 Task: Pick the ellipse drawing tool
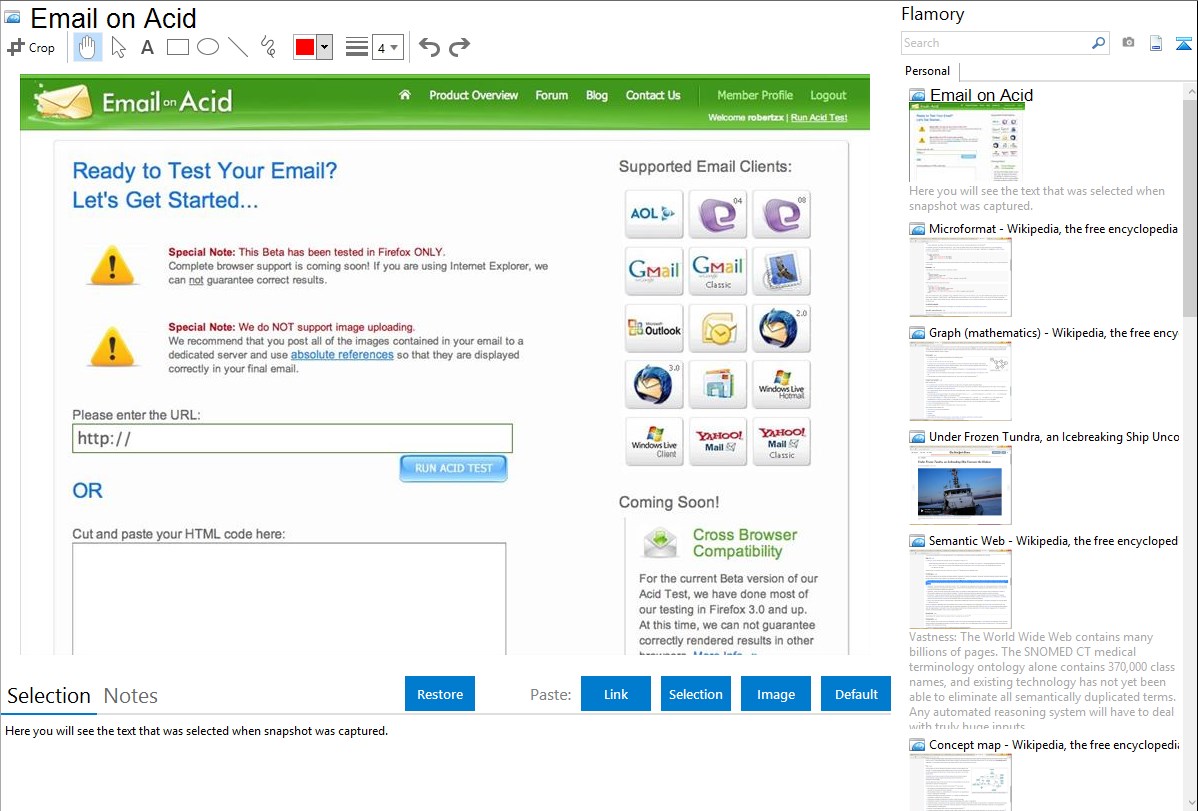208,47
